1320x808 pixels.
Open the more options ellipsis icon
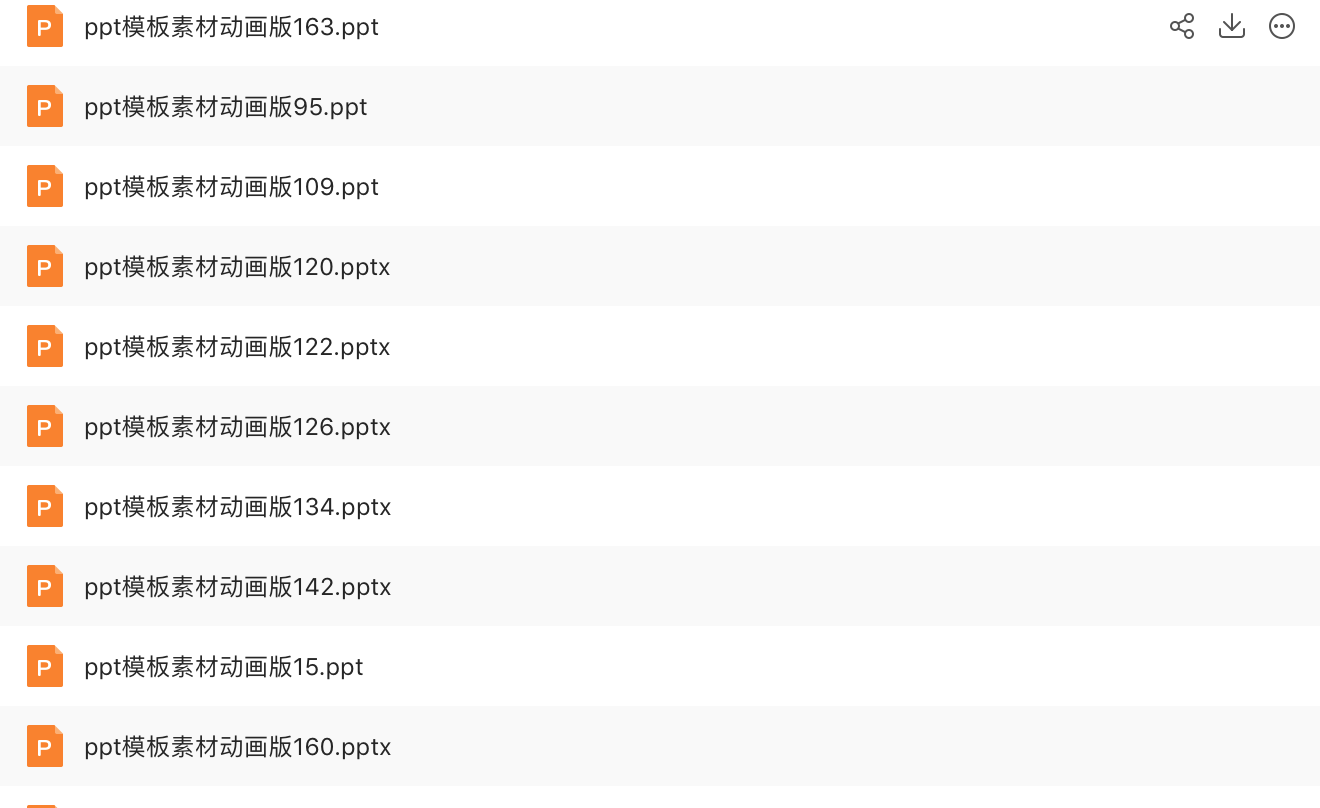coord(1282,27)
